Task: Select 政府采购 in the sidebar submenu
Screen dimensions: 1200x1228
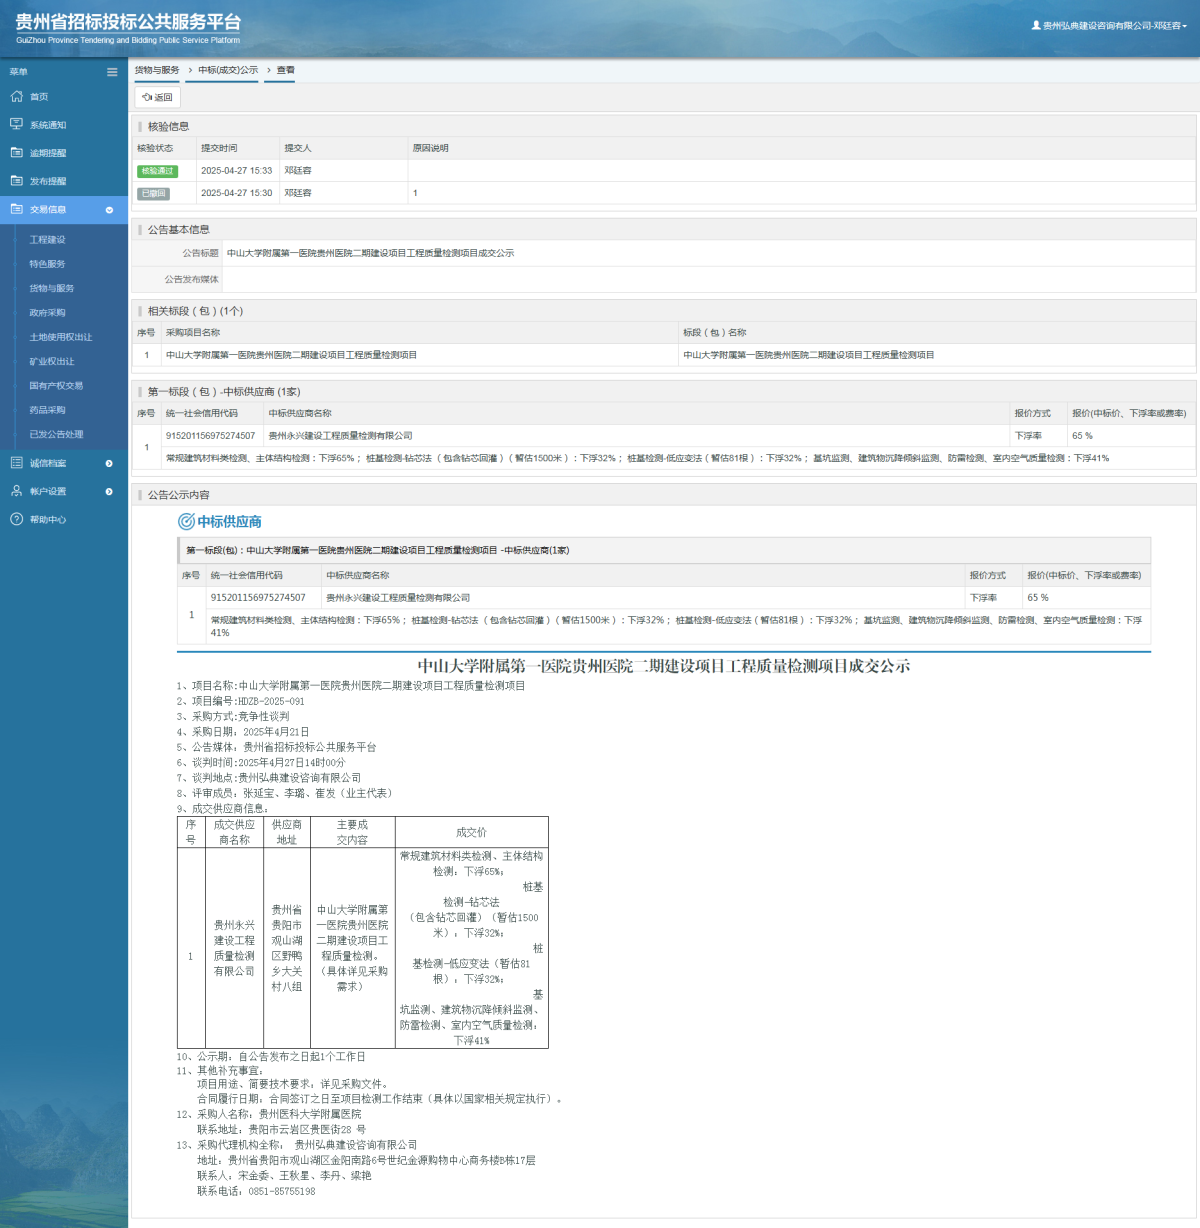Action: pyautogui.click(x=47, y=313)
